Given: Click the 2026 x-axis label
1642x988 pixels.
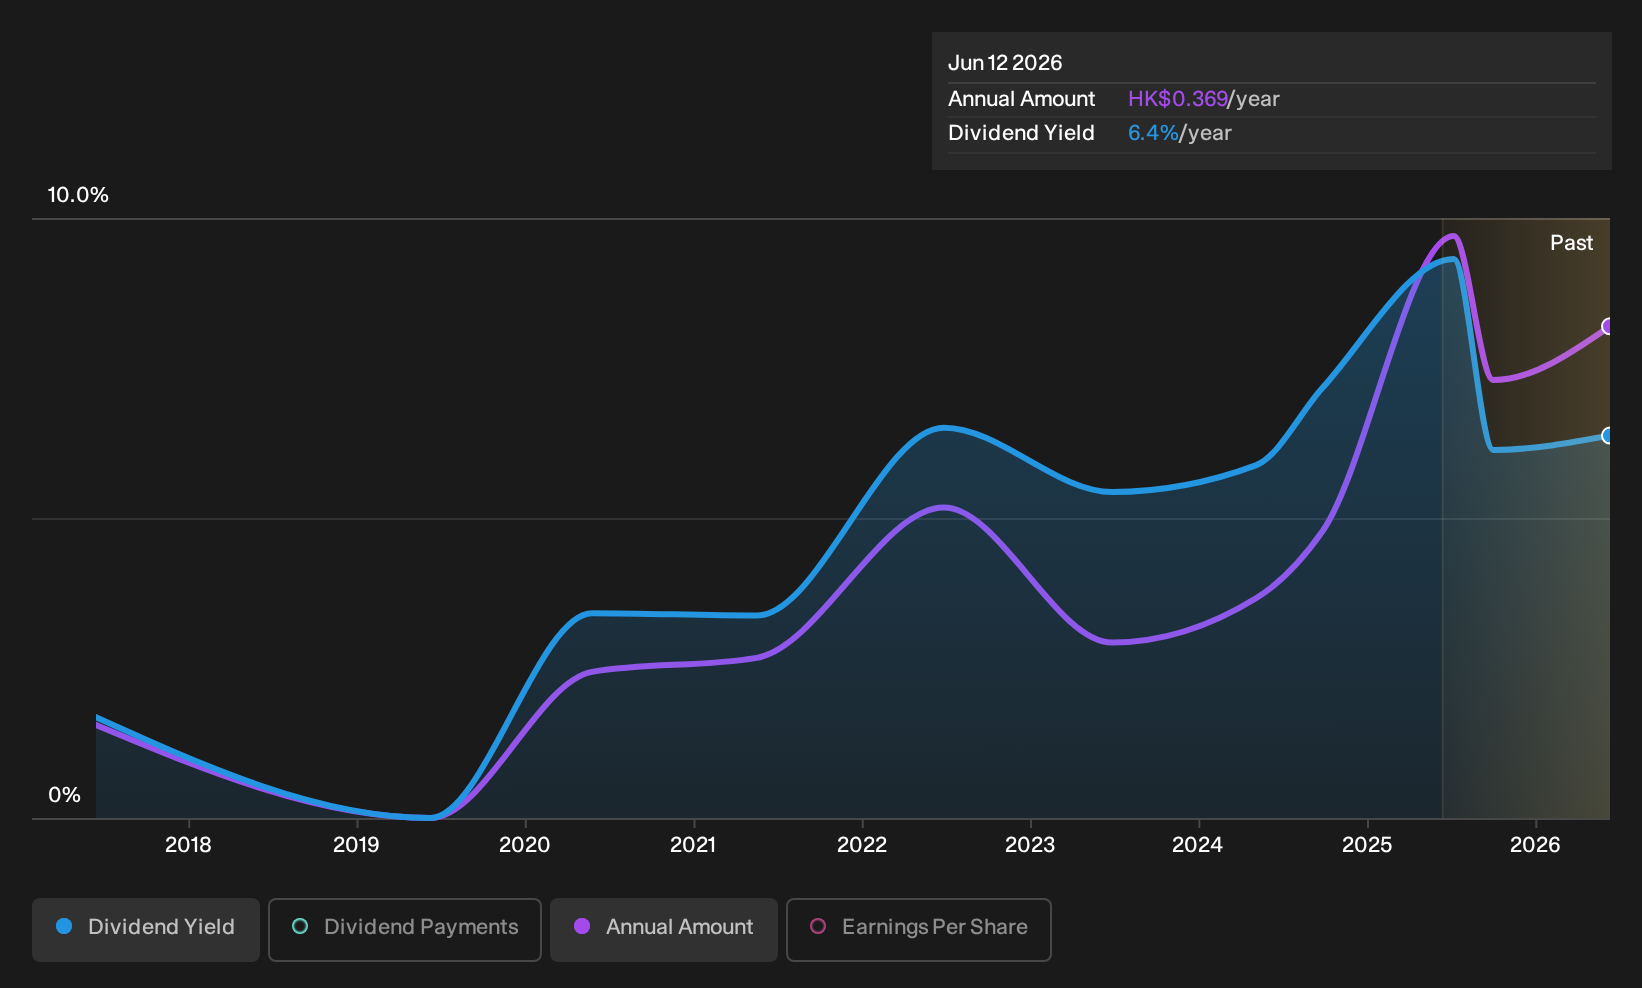Looking at the screenshot, I should 1535,845.
